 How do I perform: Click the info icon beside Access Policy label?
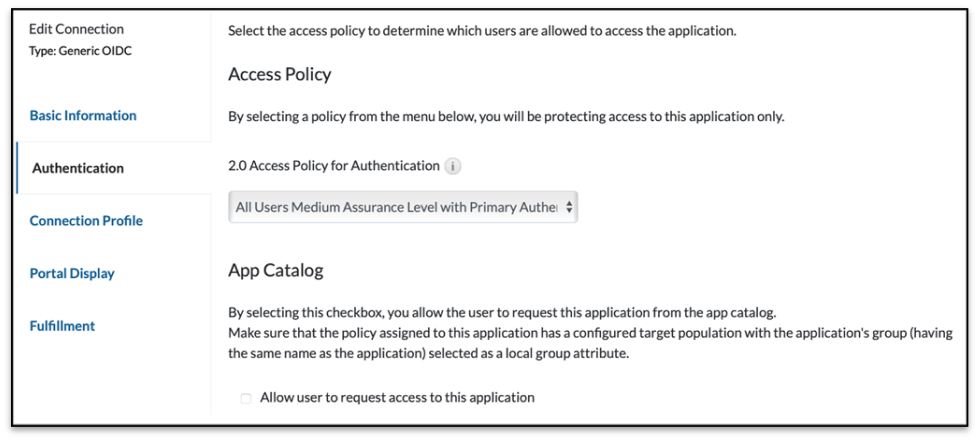click(x=452, y=166)
